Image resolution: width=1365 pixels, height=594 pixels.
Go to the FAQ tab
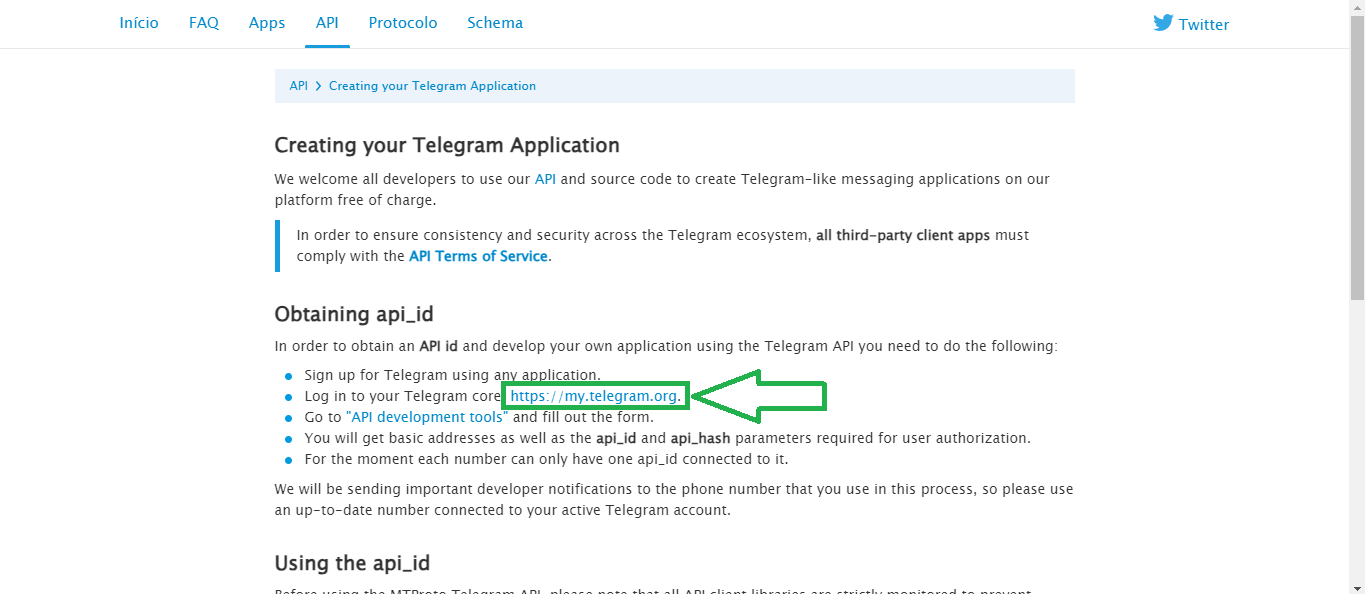[204, 23]
